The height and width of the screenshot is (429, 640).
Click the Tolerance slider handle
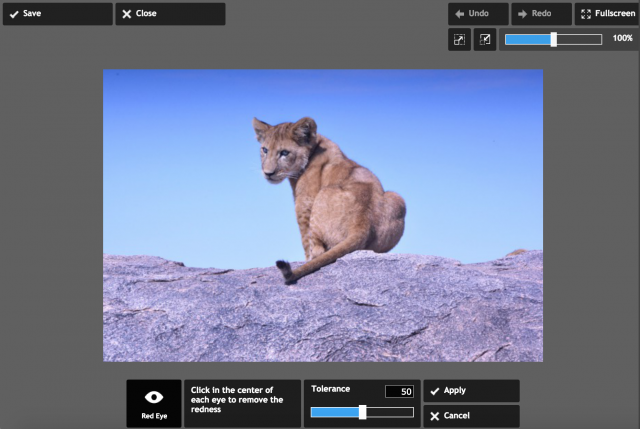pyautogui.click(x=362, y=412)
